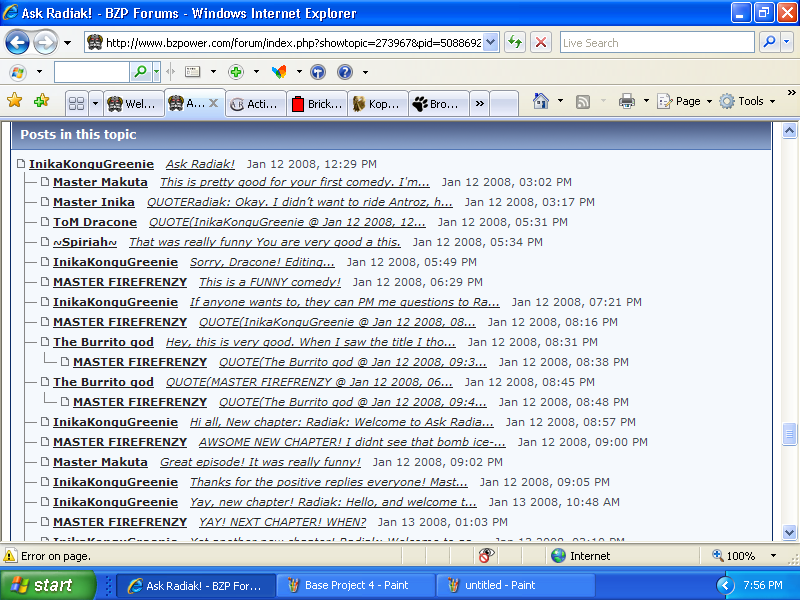
Task: Click the page scrollbar up arrow
Action: click(x=789, y=131)
